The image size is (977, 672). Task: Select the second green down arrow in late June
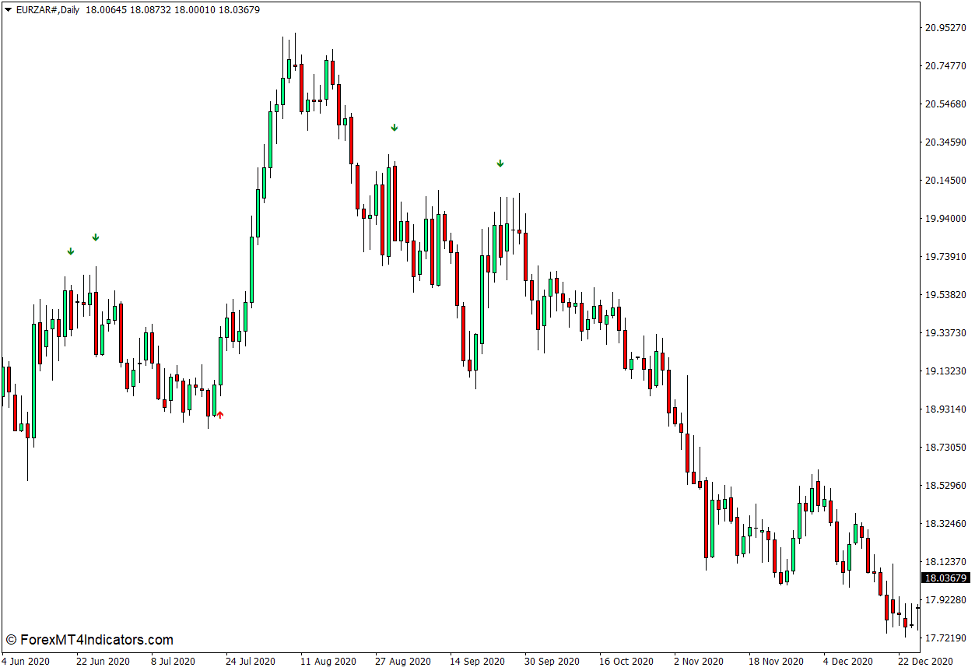(96, 237)
